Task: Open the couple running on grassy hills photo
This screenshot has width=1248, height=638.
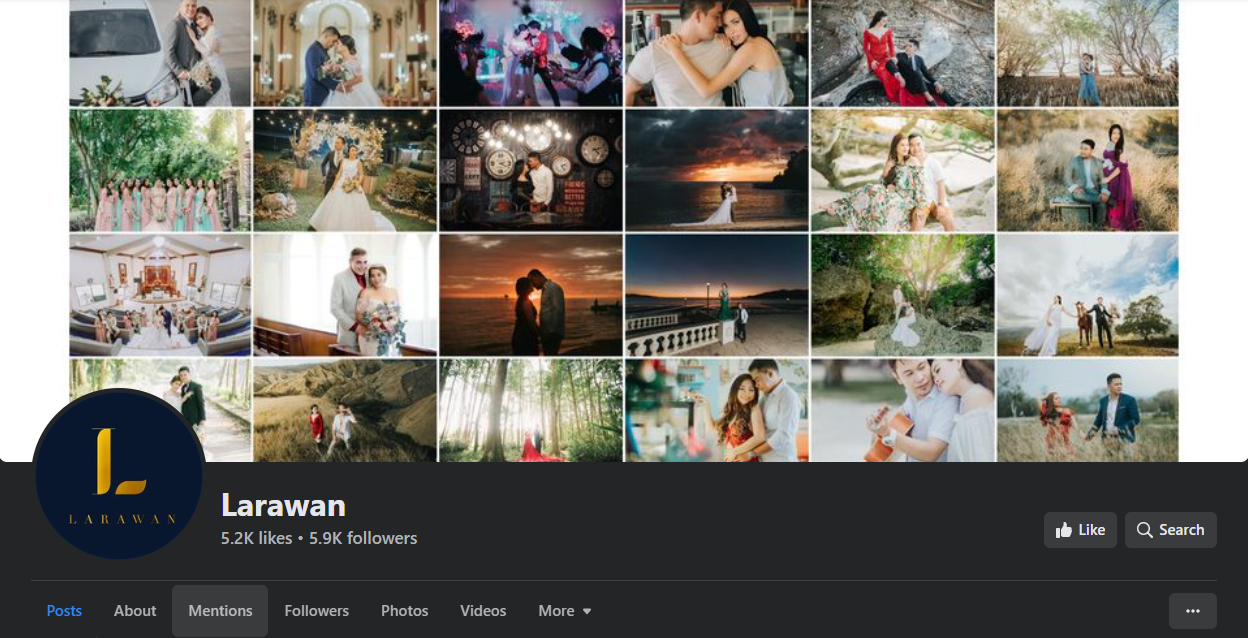Action: point(345,411)
